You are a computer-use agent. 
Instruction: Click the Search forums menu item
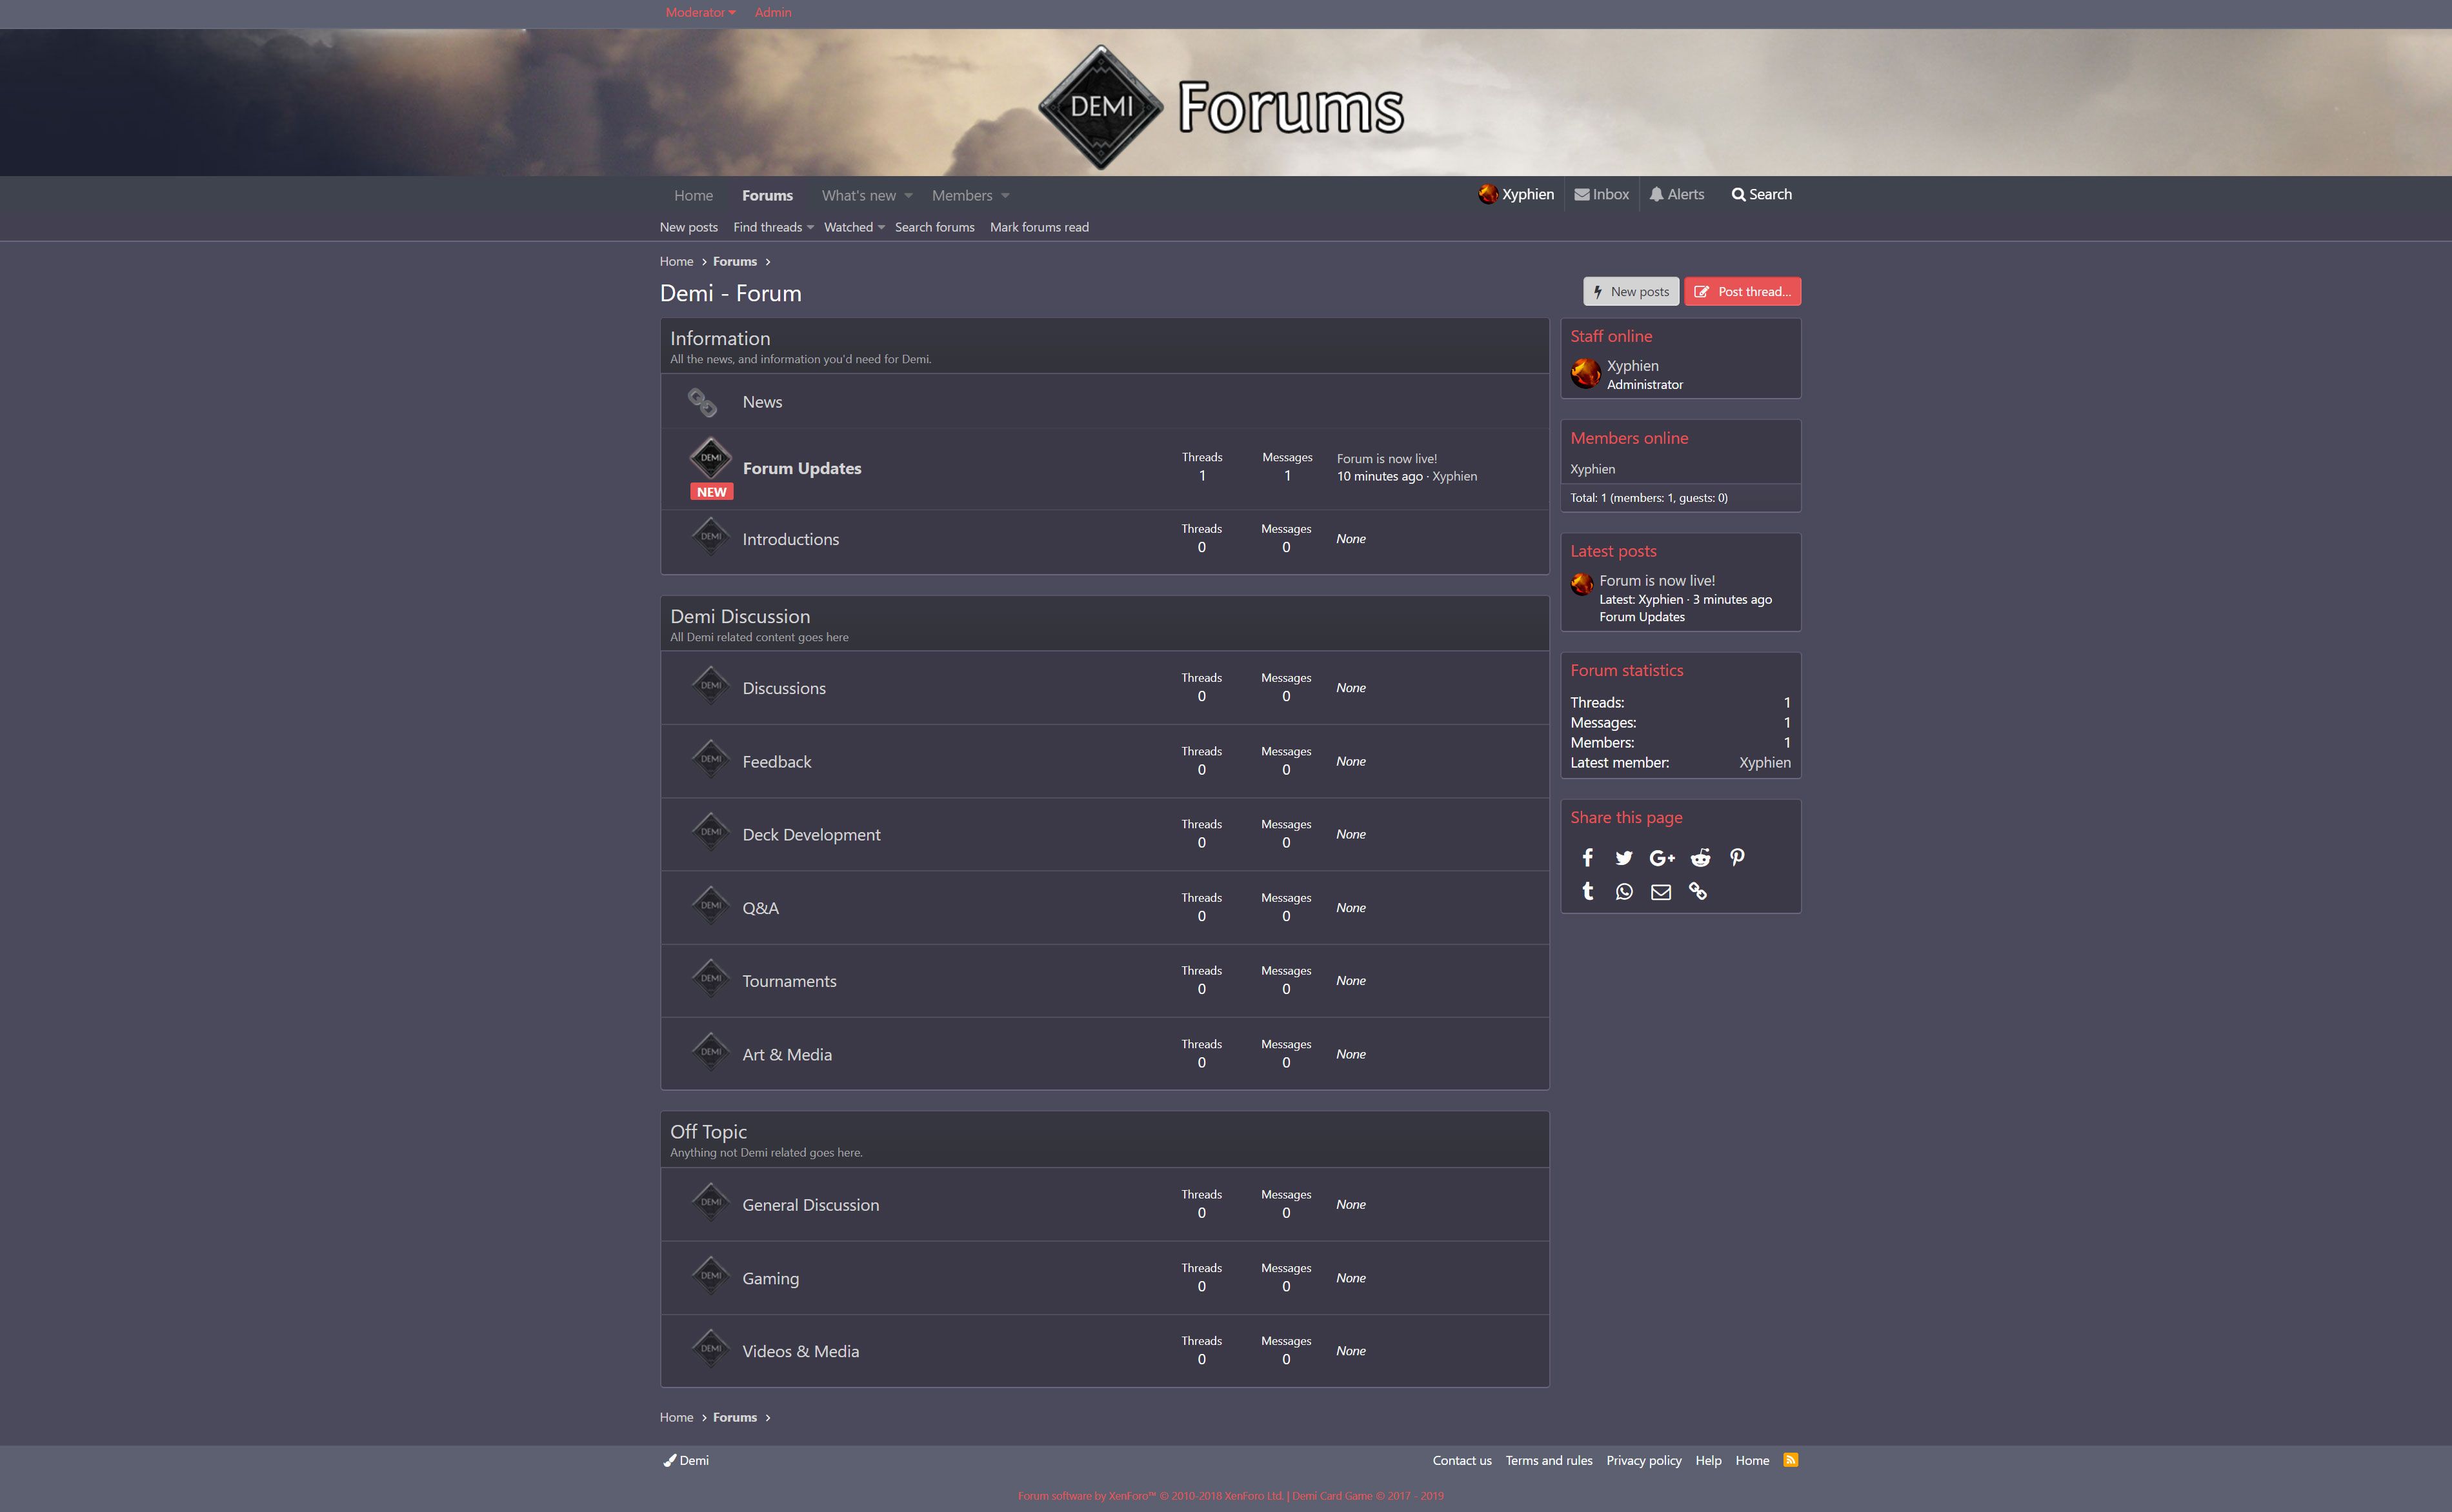pos(934,228)
